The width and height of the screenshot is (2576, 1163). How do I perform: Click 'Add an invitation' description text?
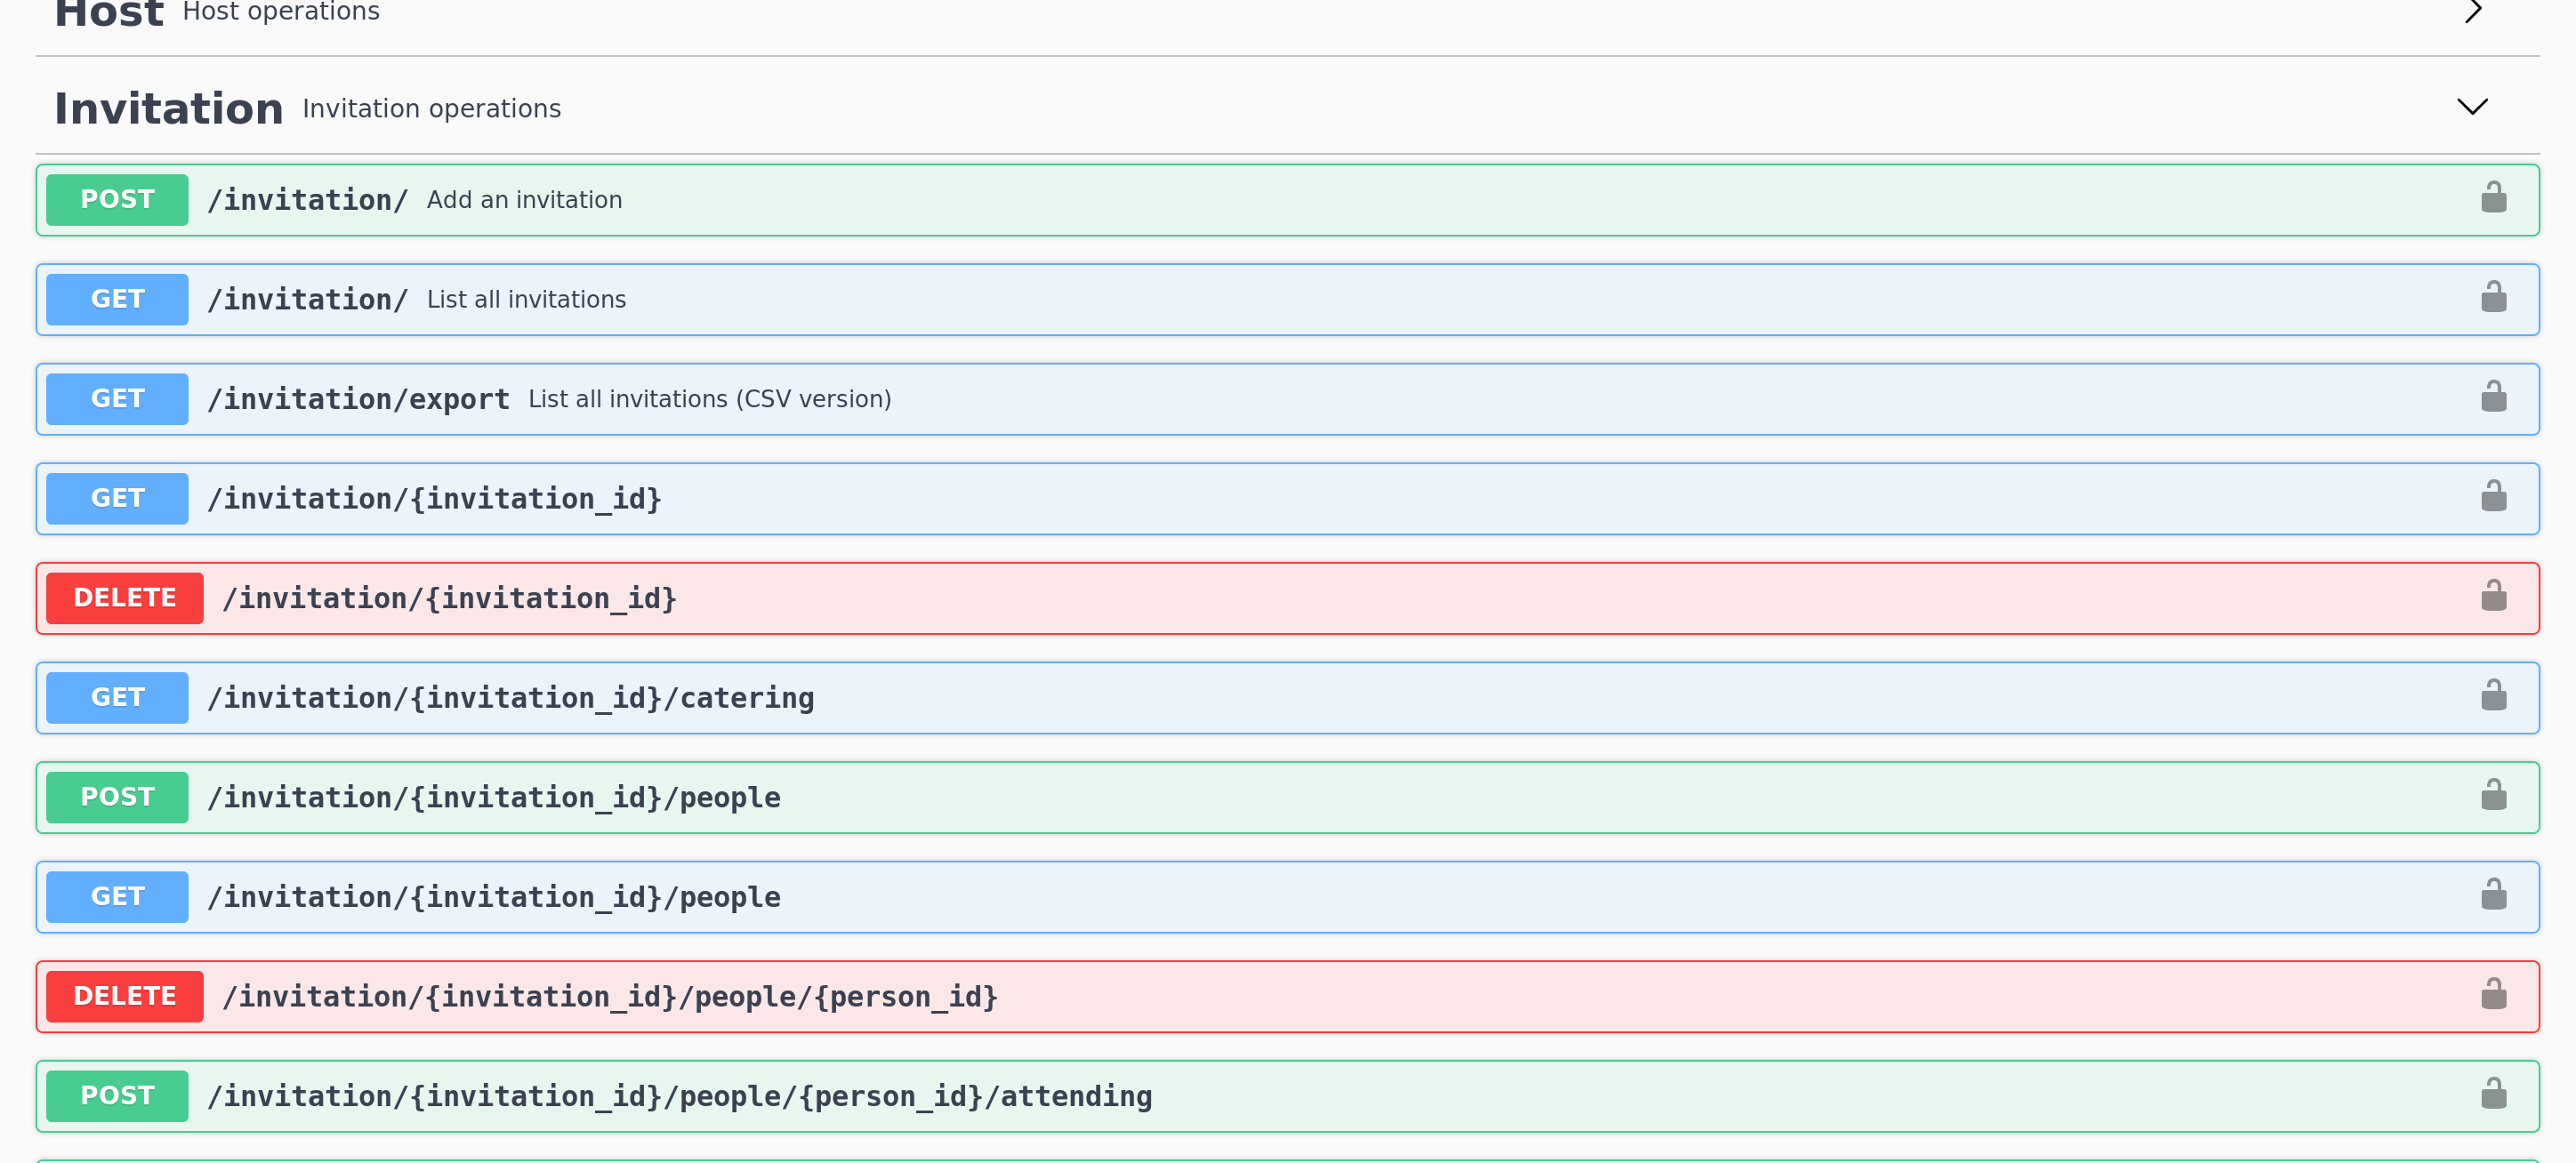tap(524, 200)
